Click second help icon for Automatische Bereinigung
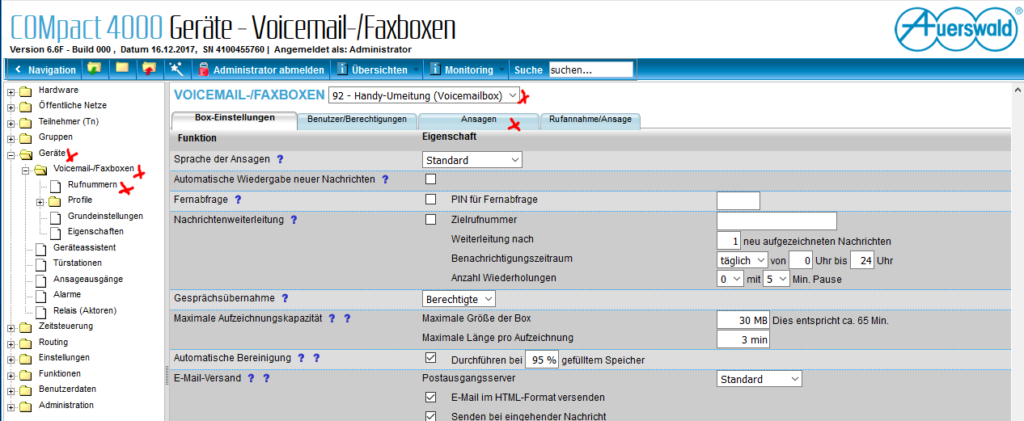 point(316,358)
